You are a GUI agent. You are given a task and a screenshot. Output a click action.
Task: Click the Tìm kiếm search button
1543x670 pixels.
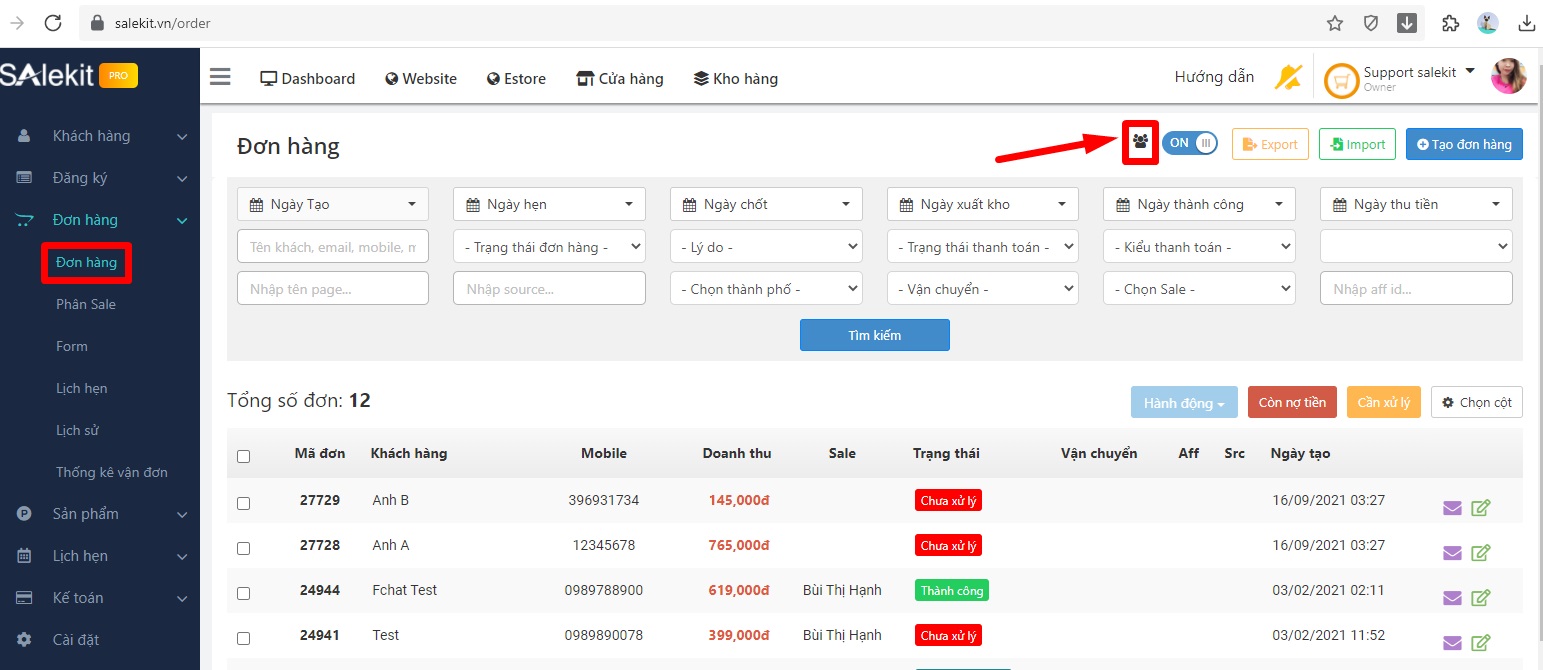click(874, 335)
